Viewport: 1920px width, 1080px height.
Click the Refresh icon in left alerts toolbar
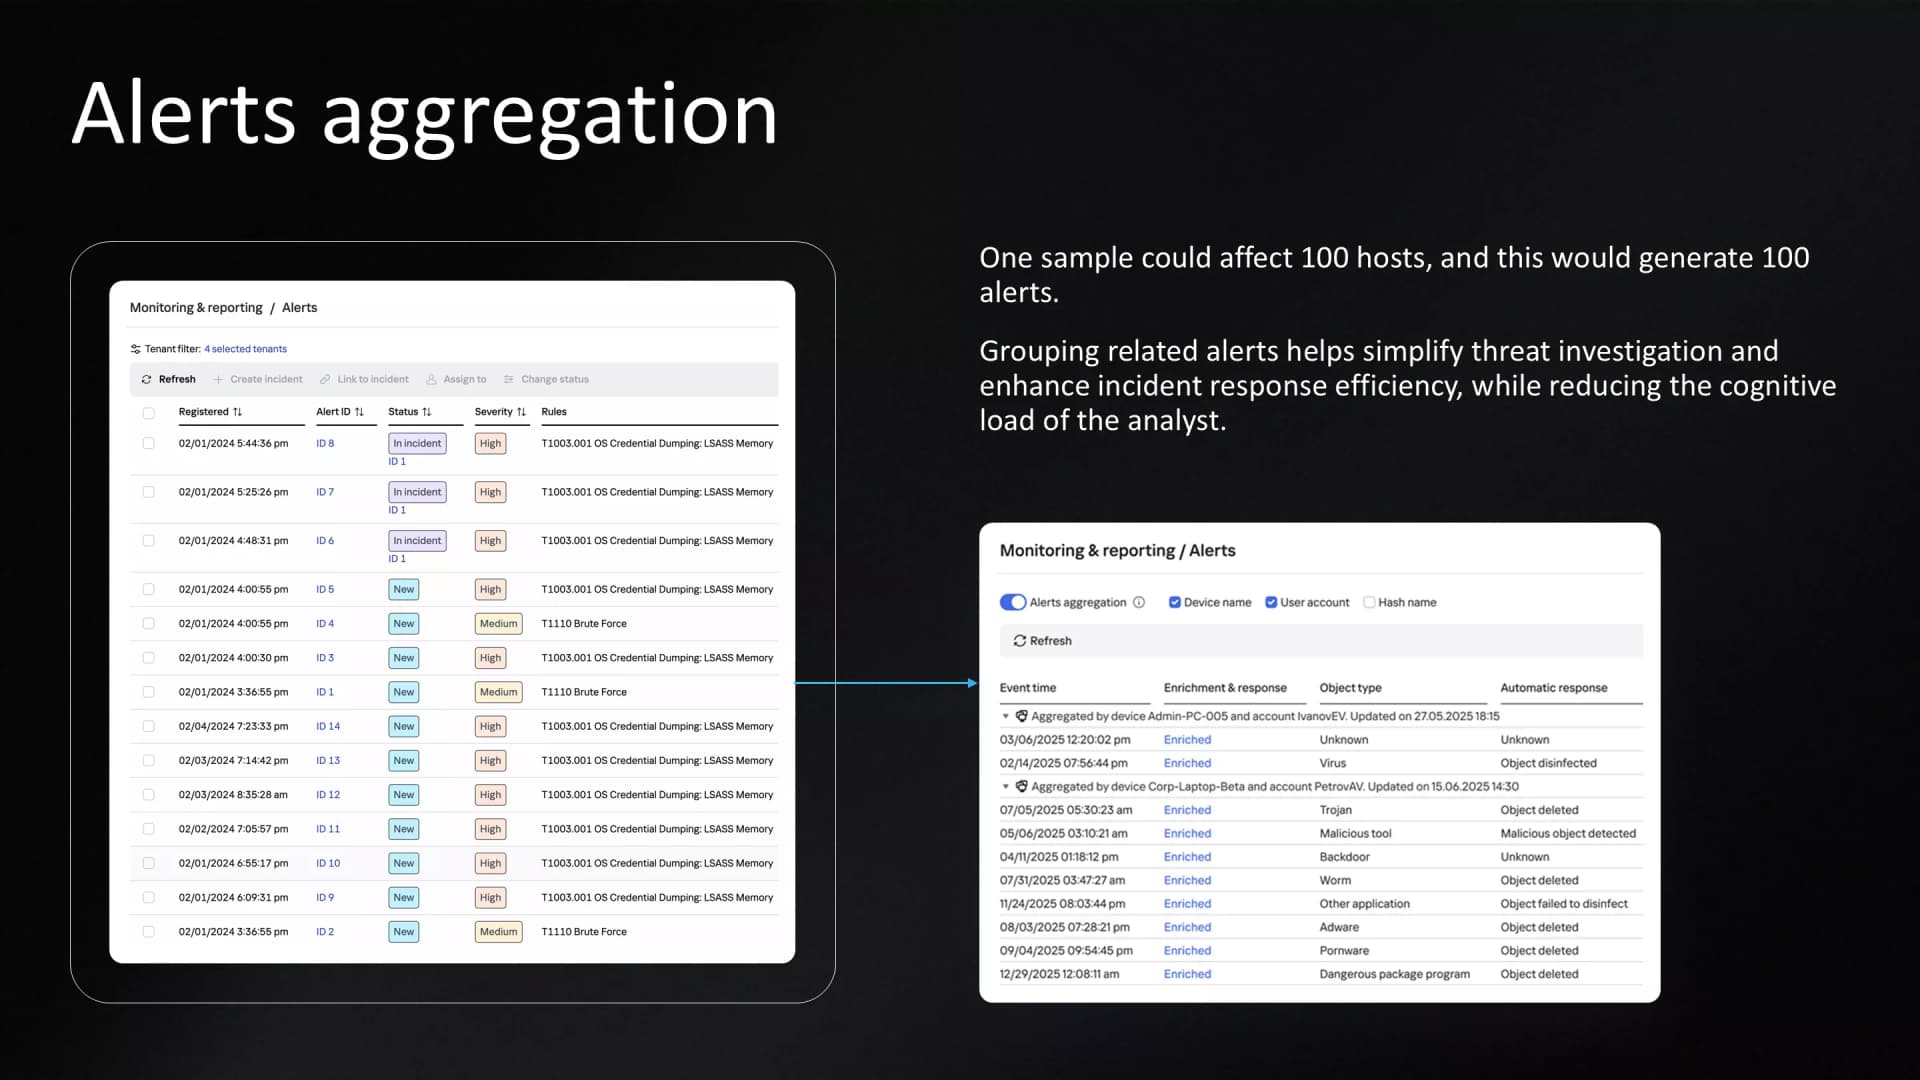(x=147, y=379)
